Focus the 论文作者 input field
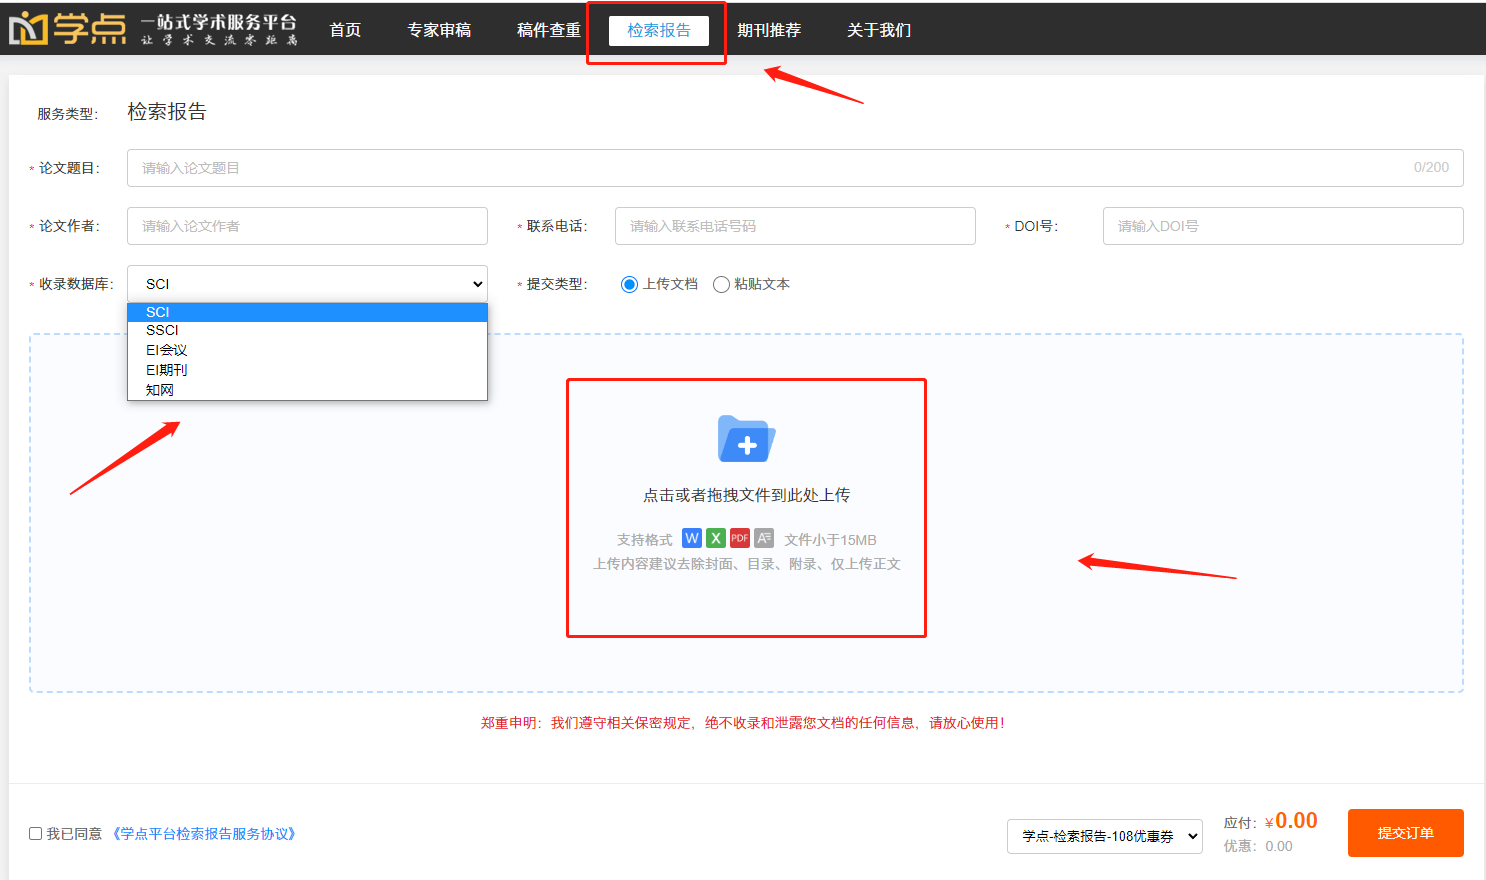This screenshot has width=1486, height=880. [307, 226]
